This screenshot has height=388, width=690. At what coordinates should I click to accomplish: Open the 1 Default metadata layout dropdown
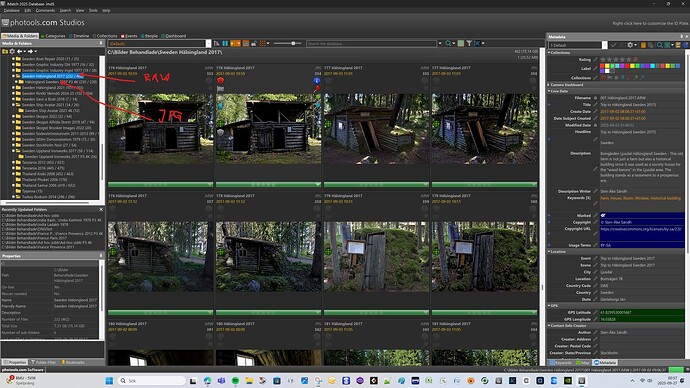tap(605, 45)
